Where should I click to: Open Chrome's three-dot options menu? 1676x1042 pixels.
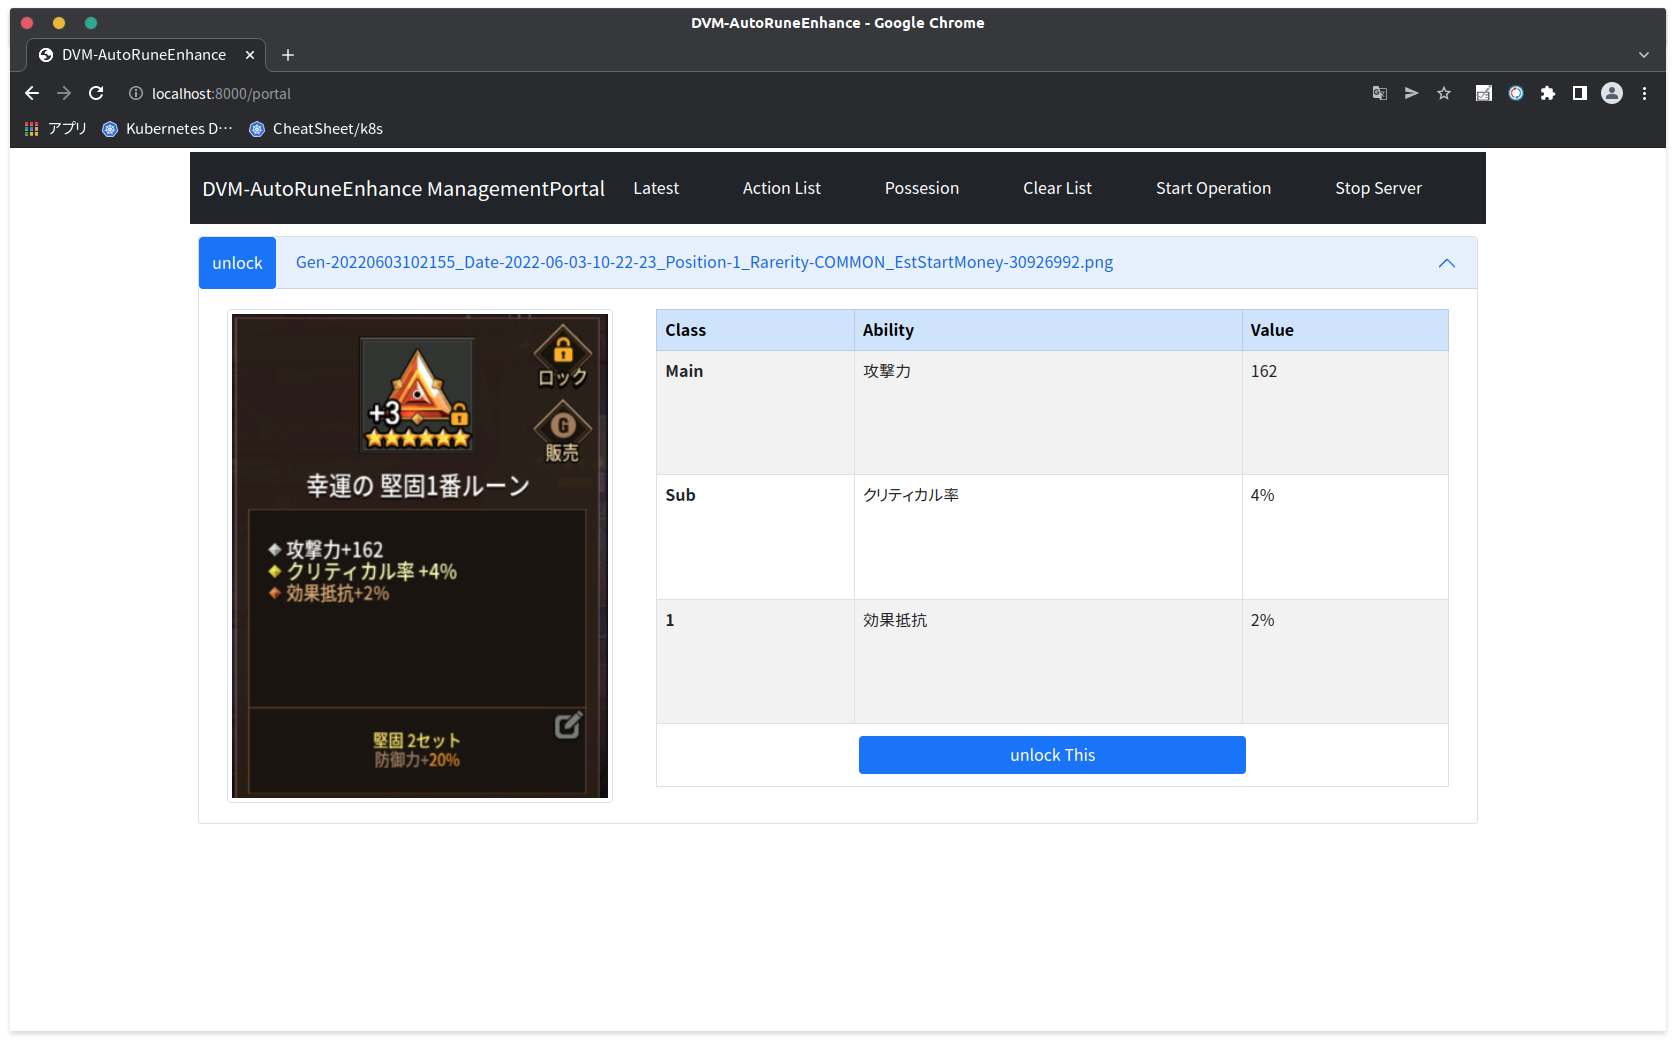tap(1645, 93)
